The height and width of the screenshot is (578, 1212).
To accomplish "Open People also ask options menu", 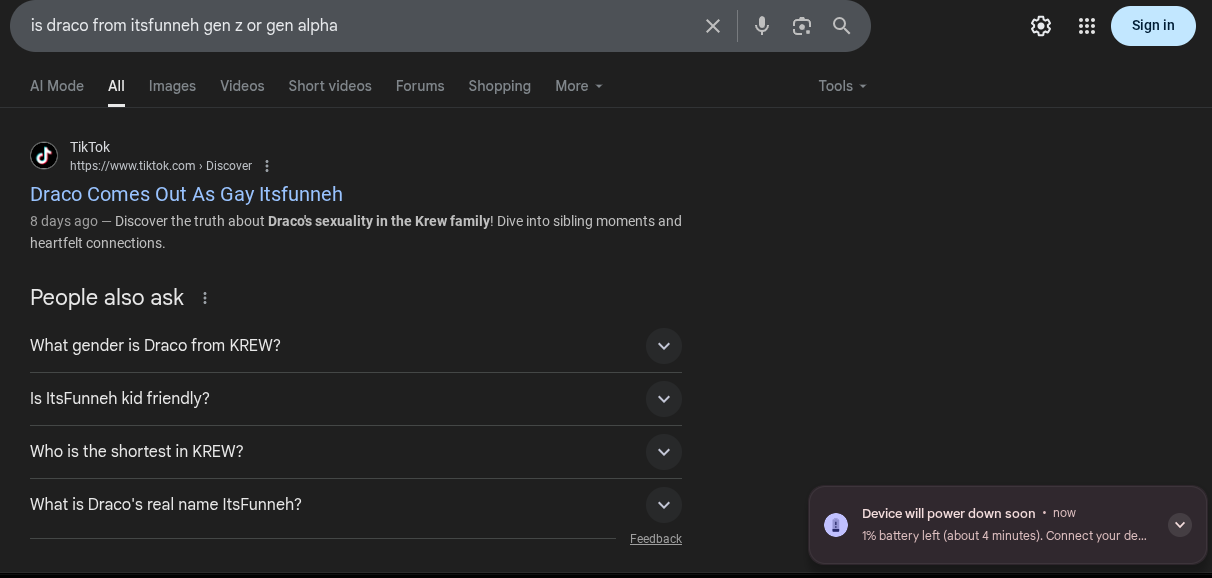I will coord(205,298).
